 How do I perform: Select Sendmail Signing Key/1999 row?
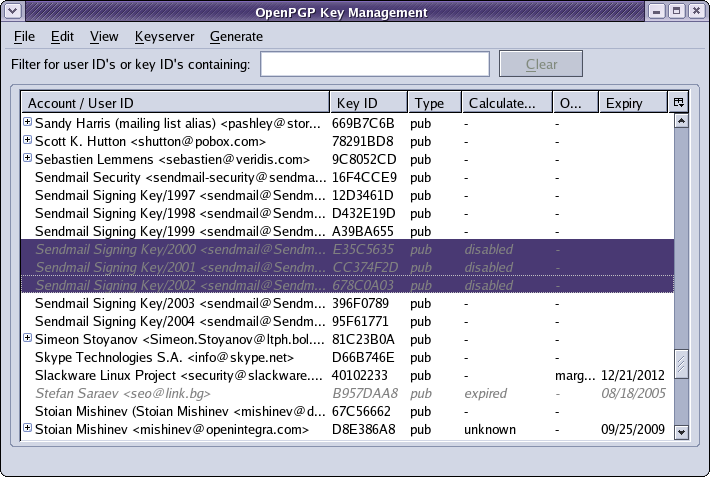tap(347, 231)
